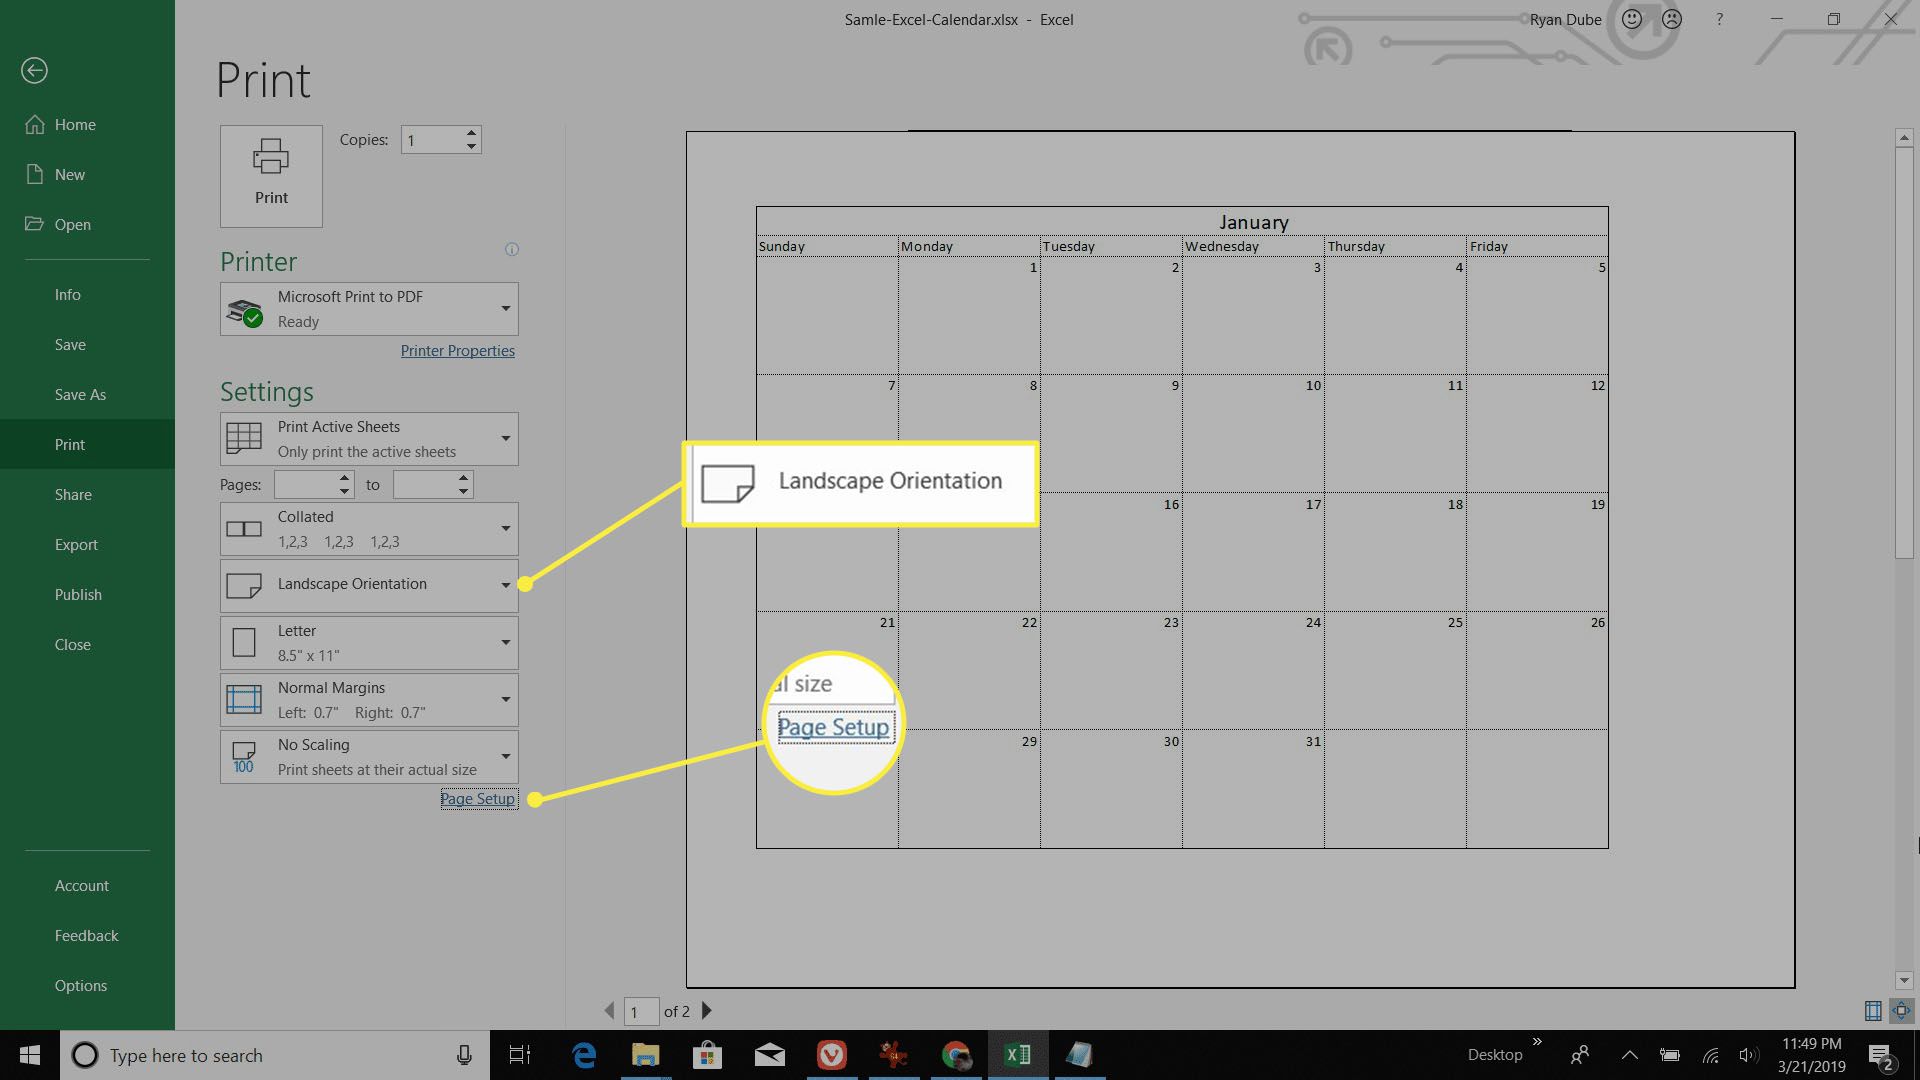Open the Home menu item

click(74, 124)
